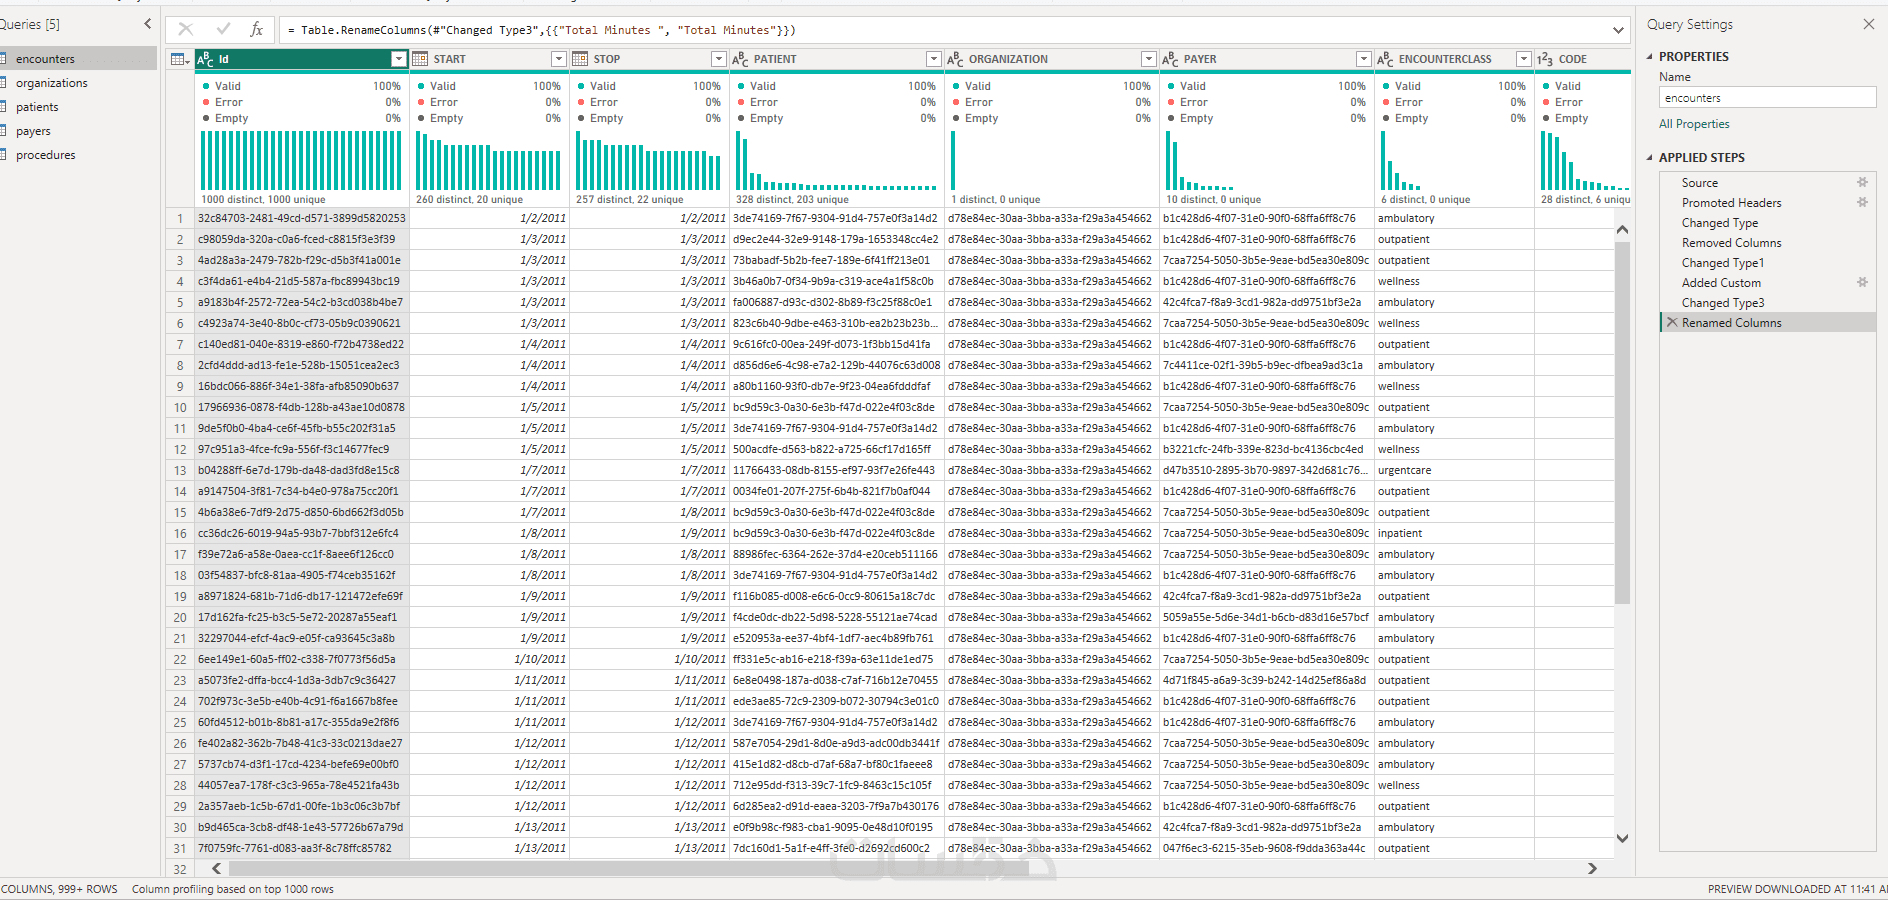Select the Added Custom step
This screenshot has width=1888, height=900.
(1768, 283)
